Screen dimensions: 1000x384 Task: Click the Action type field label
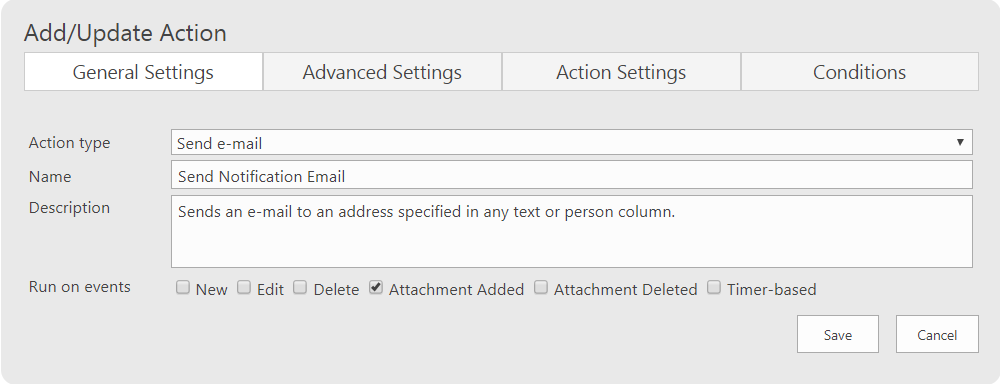tap(70, 143)
